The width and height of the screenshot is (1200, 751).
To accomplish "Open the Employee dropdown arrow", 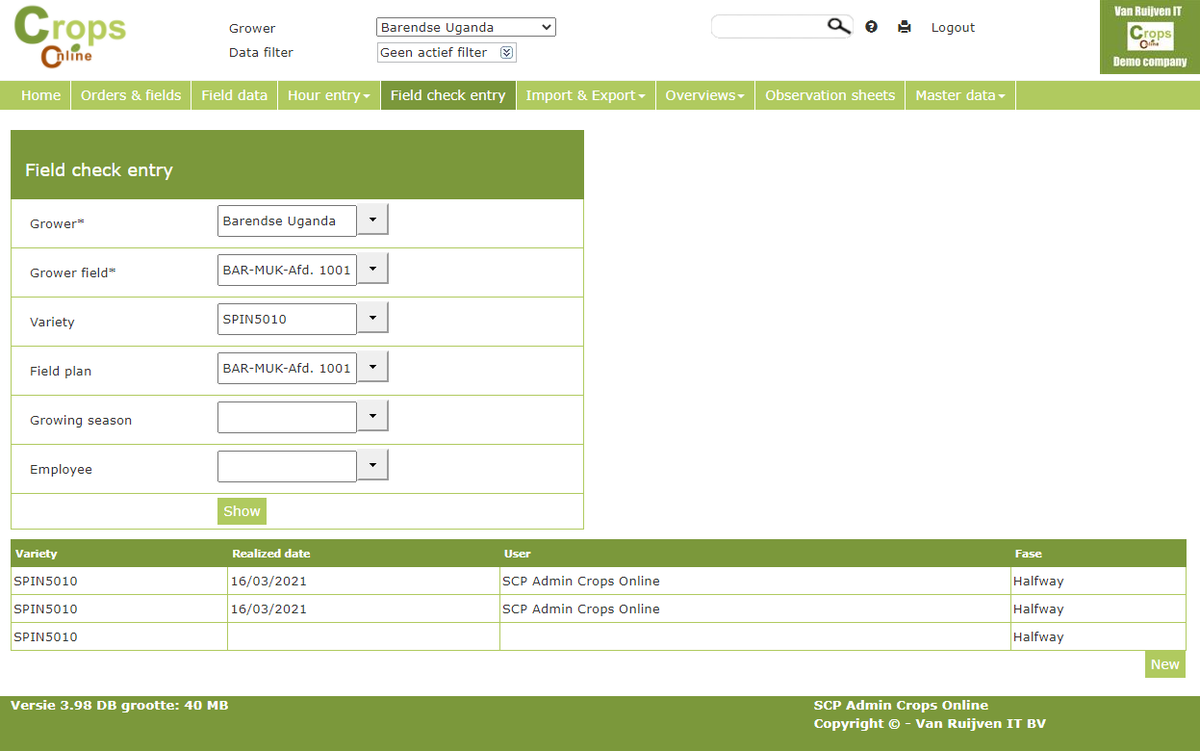I will click(x=373, y=465).
